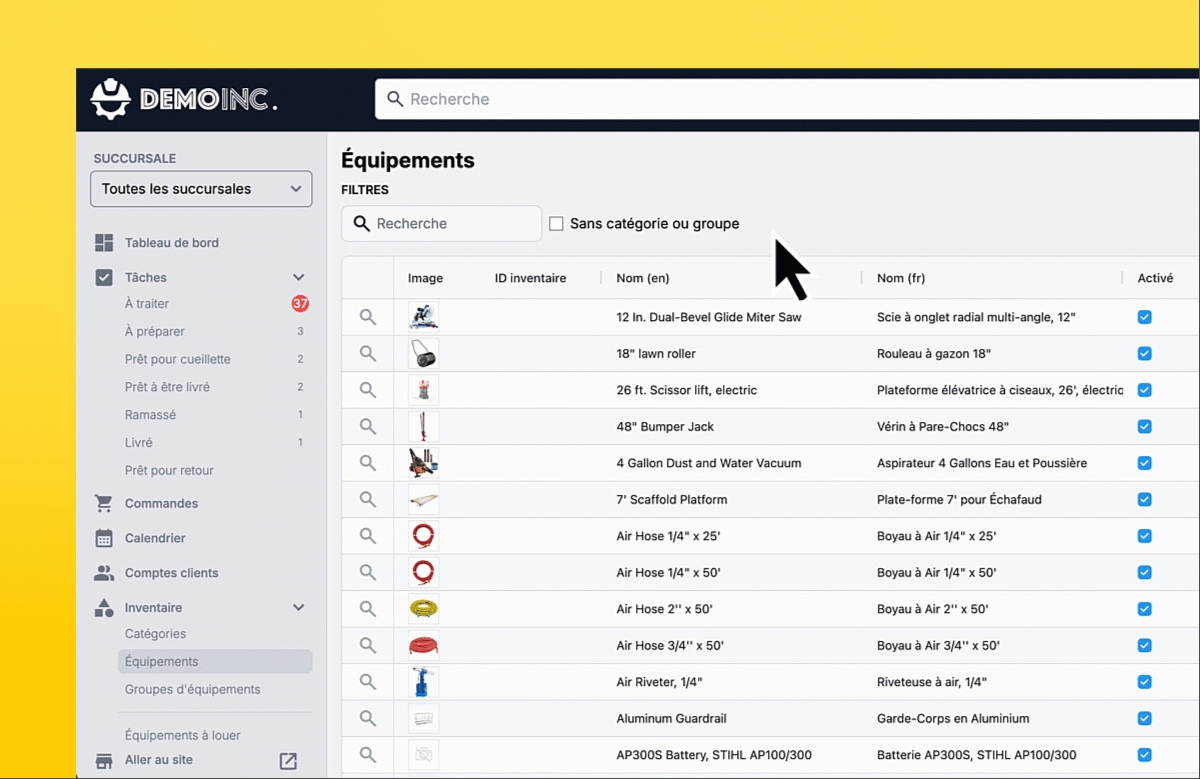The height and width of the screenshot is (779, 1200).
Task: Select Catégories under Inventaire
Action: 155,634
